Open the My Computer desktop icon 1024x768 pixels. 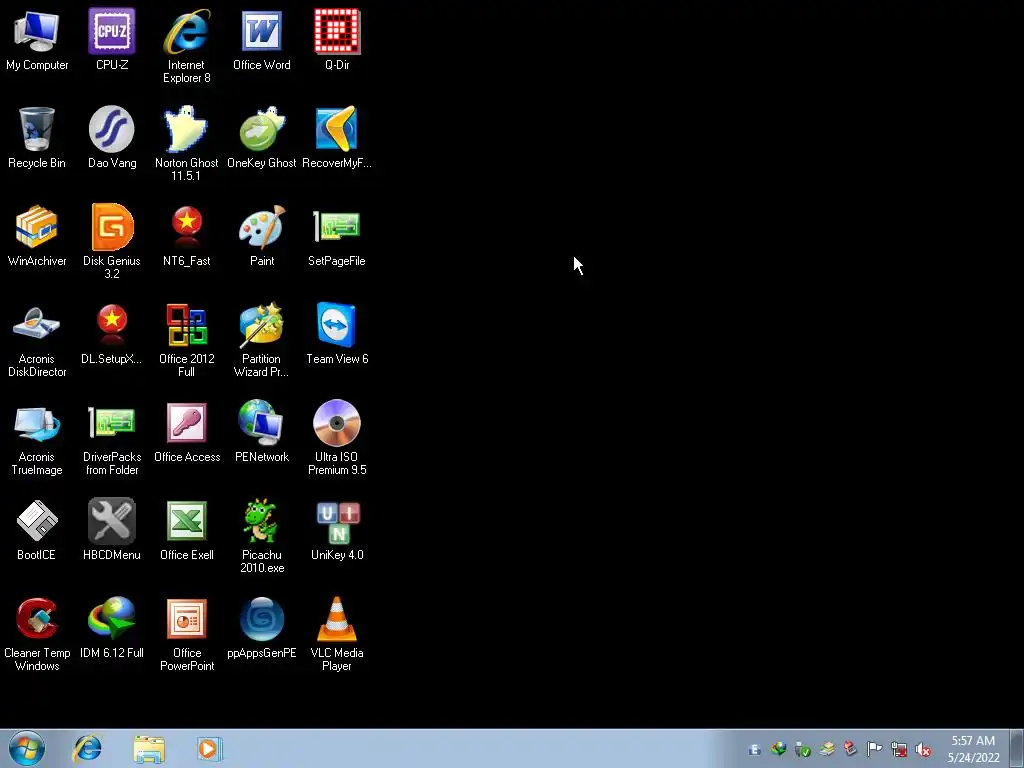[x=37, y=39]
